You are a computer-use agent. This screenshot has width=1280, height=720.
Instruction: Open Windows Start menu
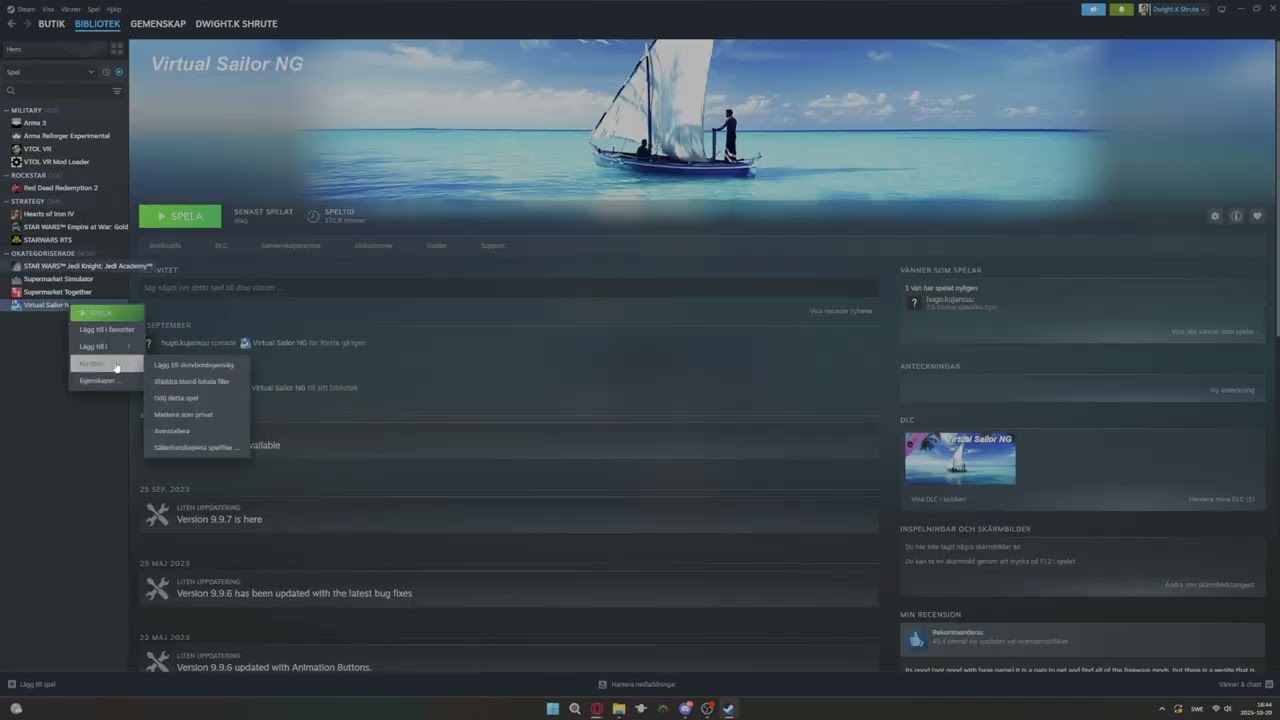tap(553, 709)
